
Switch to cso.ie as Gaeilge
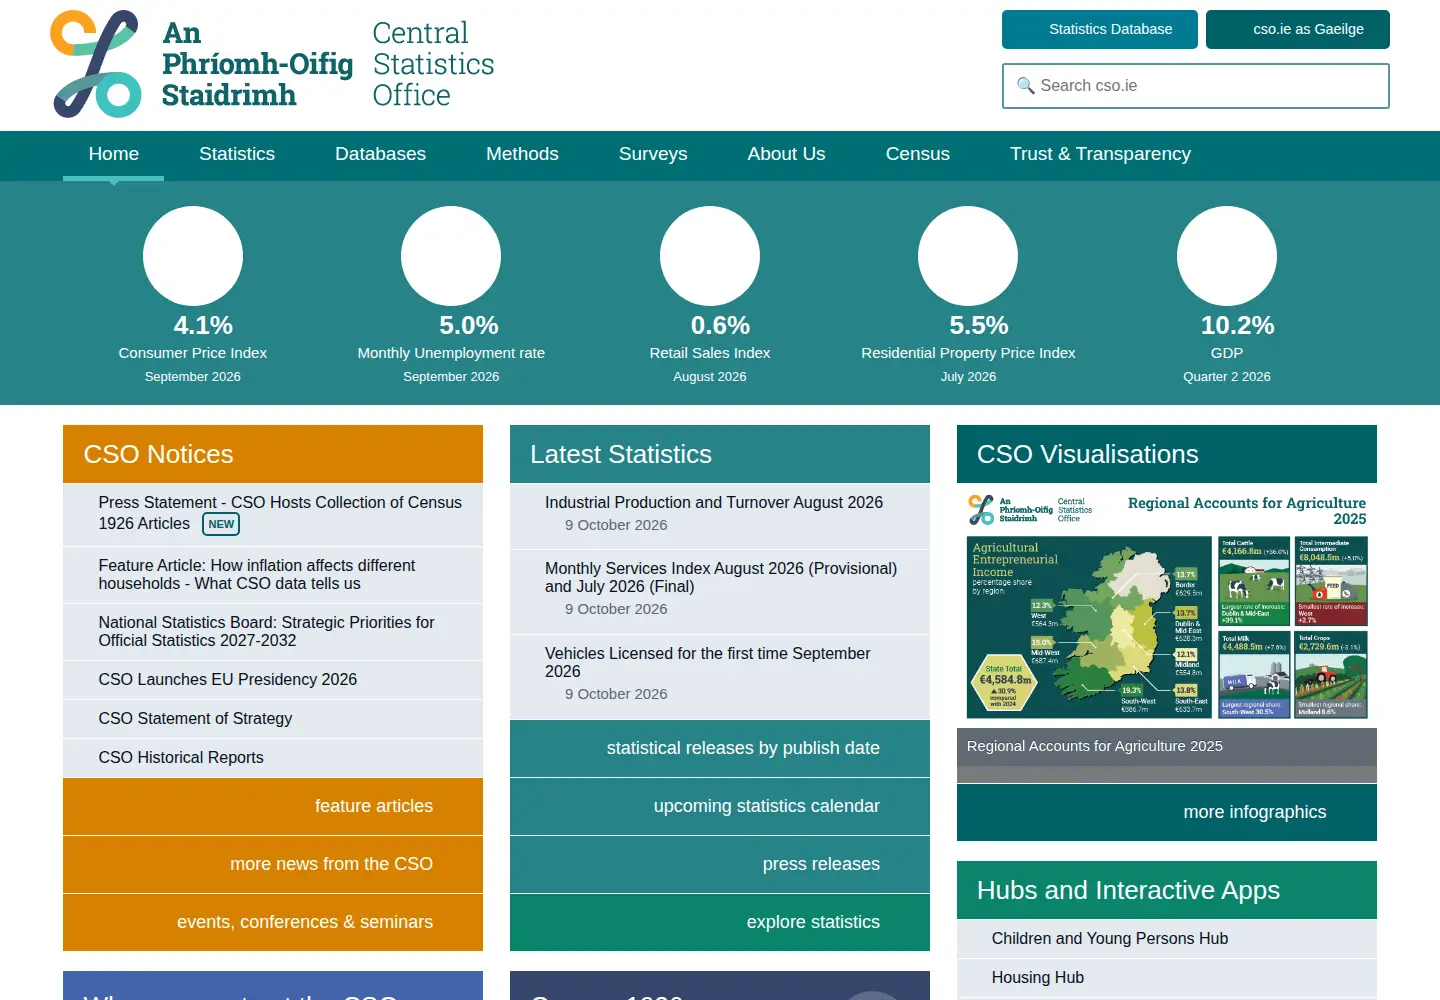point(1298,29)
